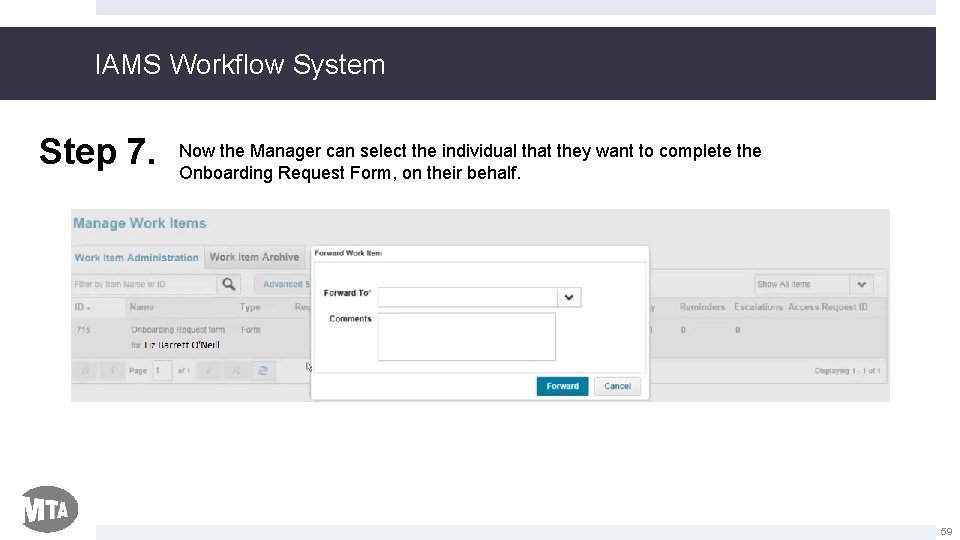Click inside the Comments text area
The height and width of the screenshot is (540, 960).
point(467,337)
